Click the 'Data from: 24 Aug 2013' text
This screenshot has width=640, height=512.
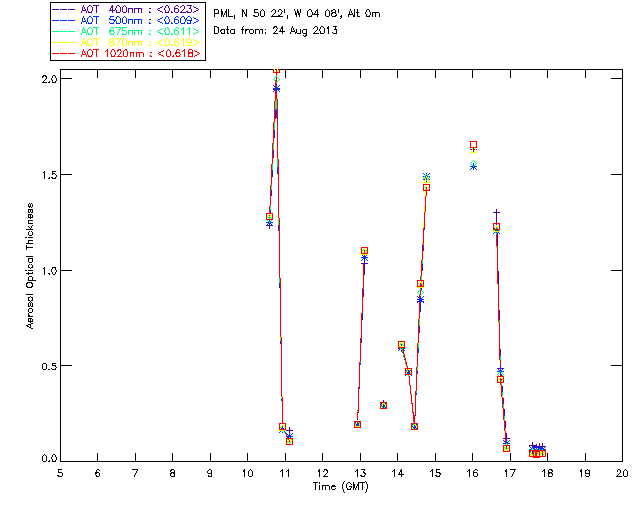(x=276, y=31)
